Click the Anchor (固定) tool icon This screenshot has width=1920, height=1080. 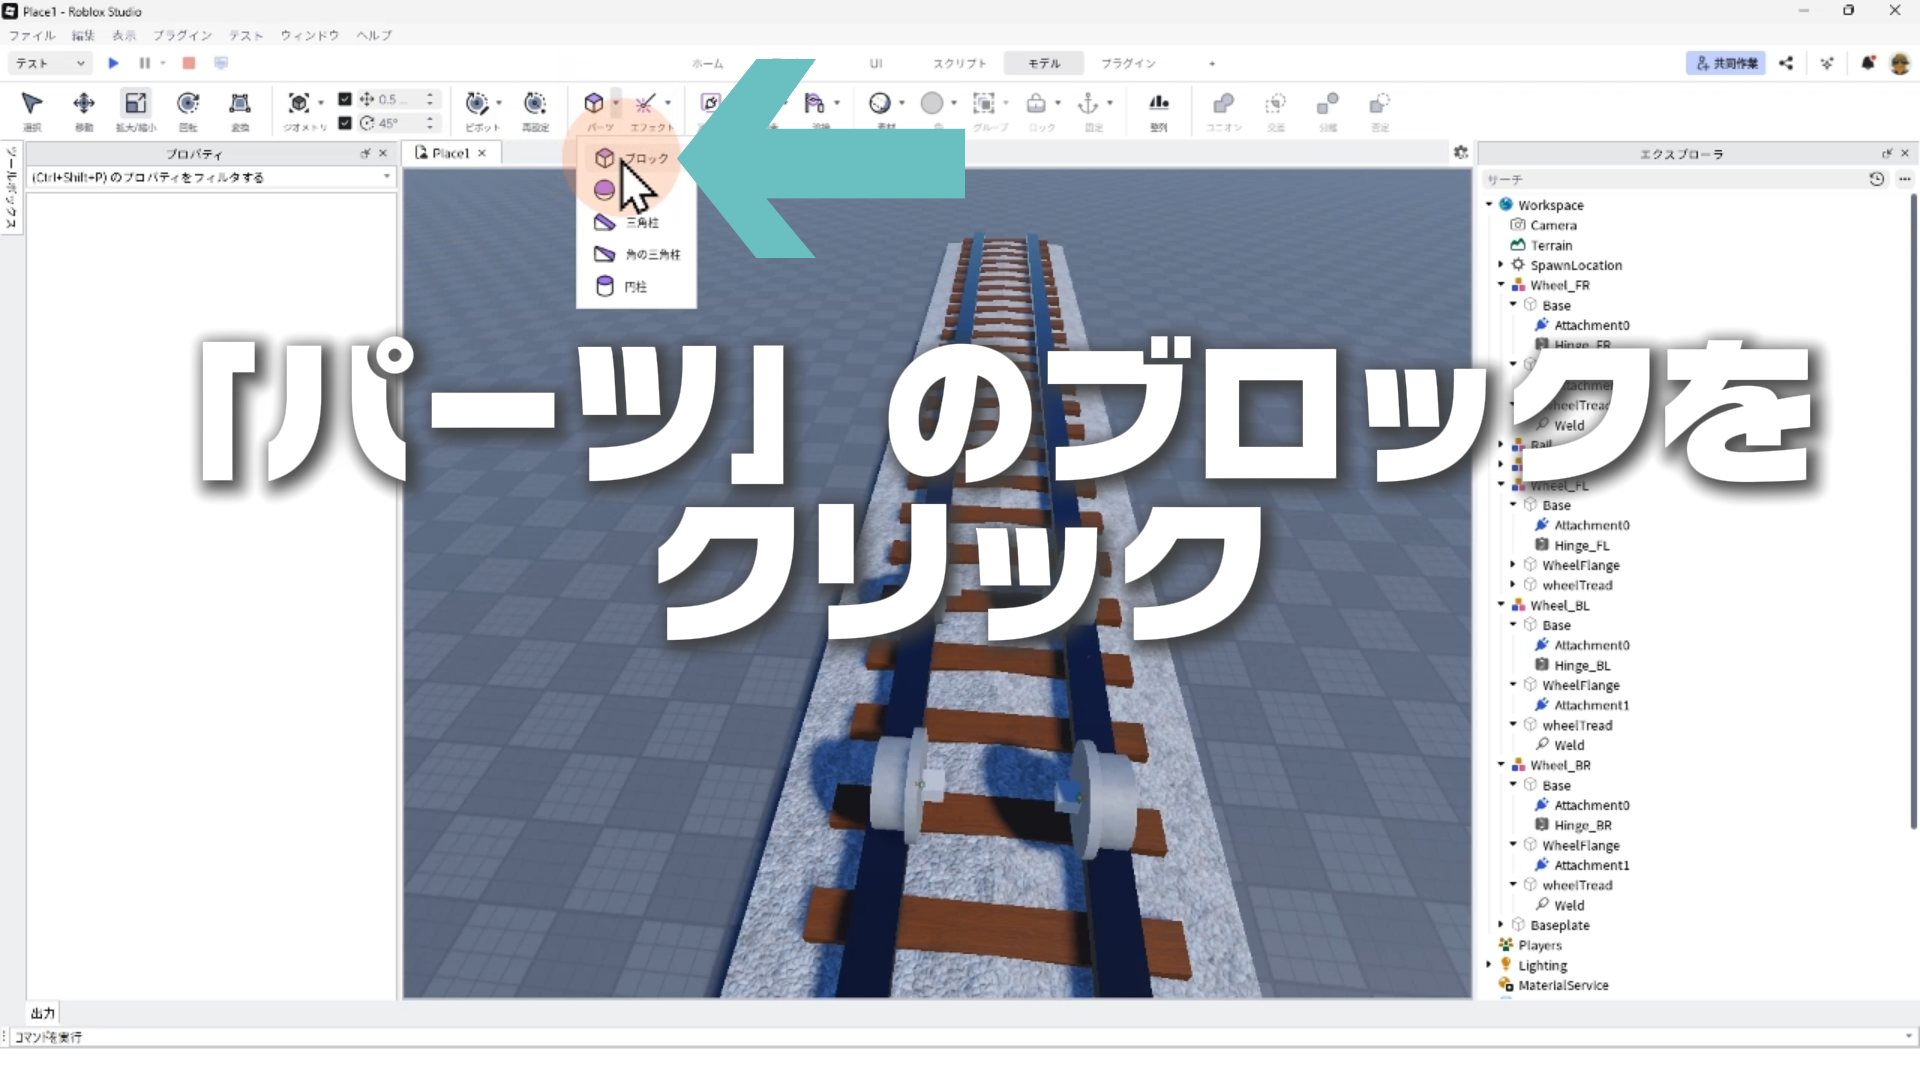coord(1088,104)
